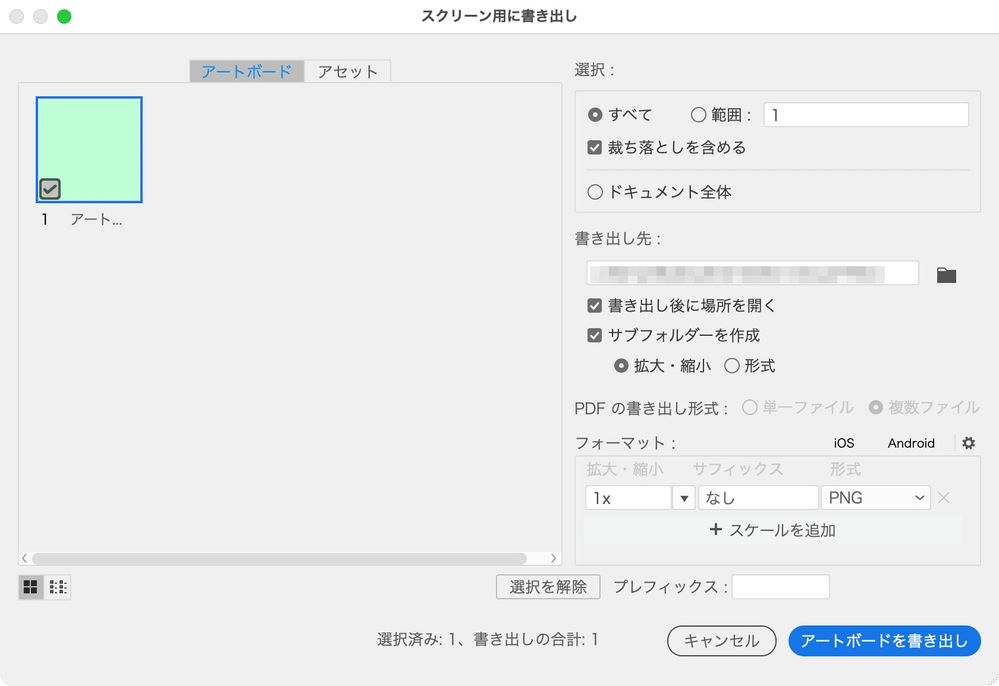The image size is (999, 686).
Task: Select the 範囲 radio button
Action: click(x=698, y=115)
